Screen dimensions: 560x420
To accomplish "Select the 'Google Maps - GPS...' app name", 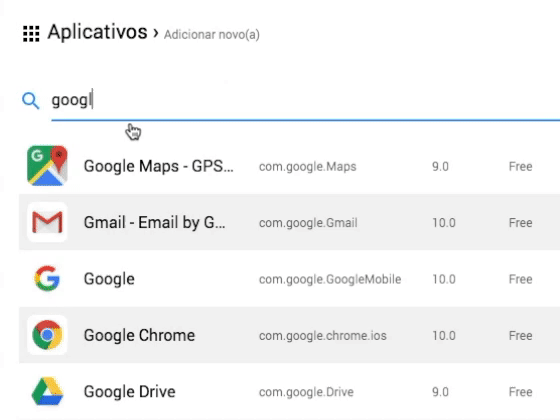I will point(159,166).
